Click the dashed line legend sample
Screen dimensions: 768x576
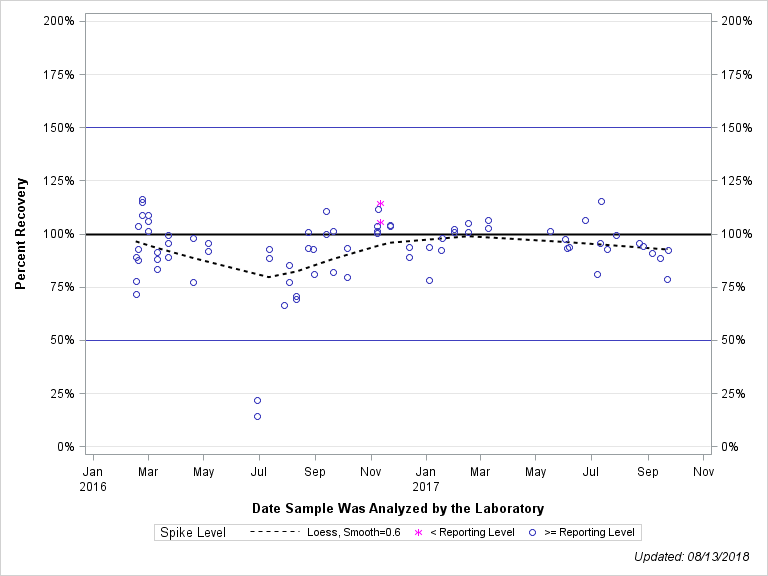[274, 532]
